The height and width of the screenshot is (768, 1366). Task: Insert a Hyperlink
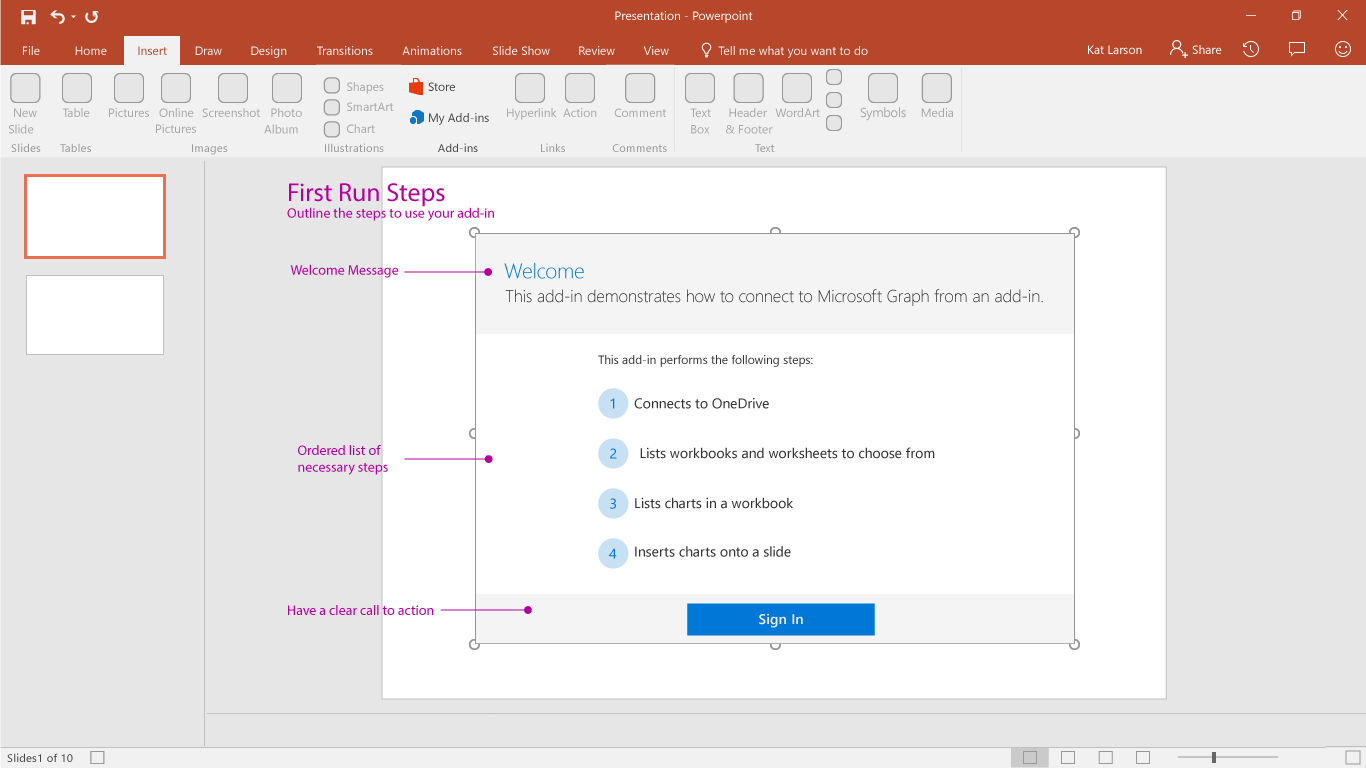pyautogui.click(x=531, y=97)
